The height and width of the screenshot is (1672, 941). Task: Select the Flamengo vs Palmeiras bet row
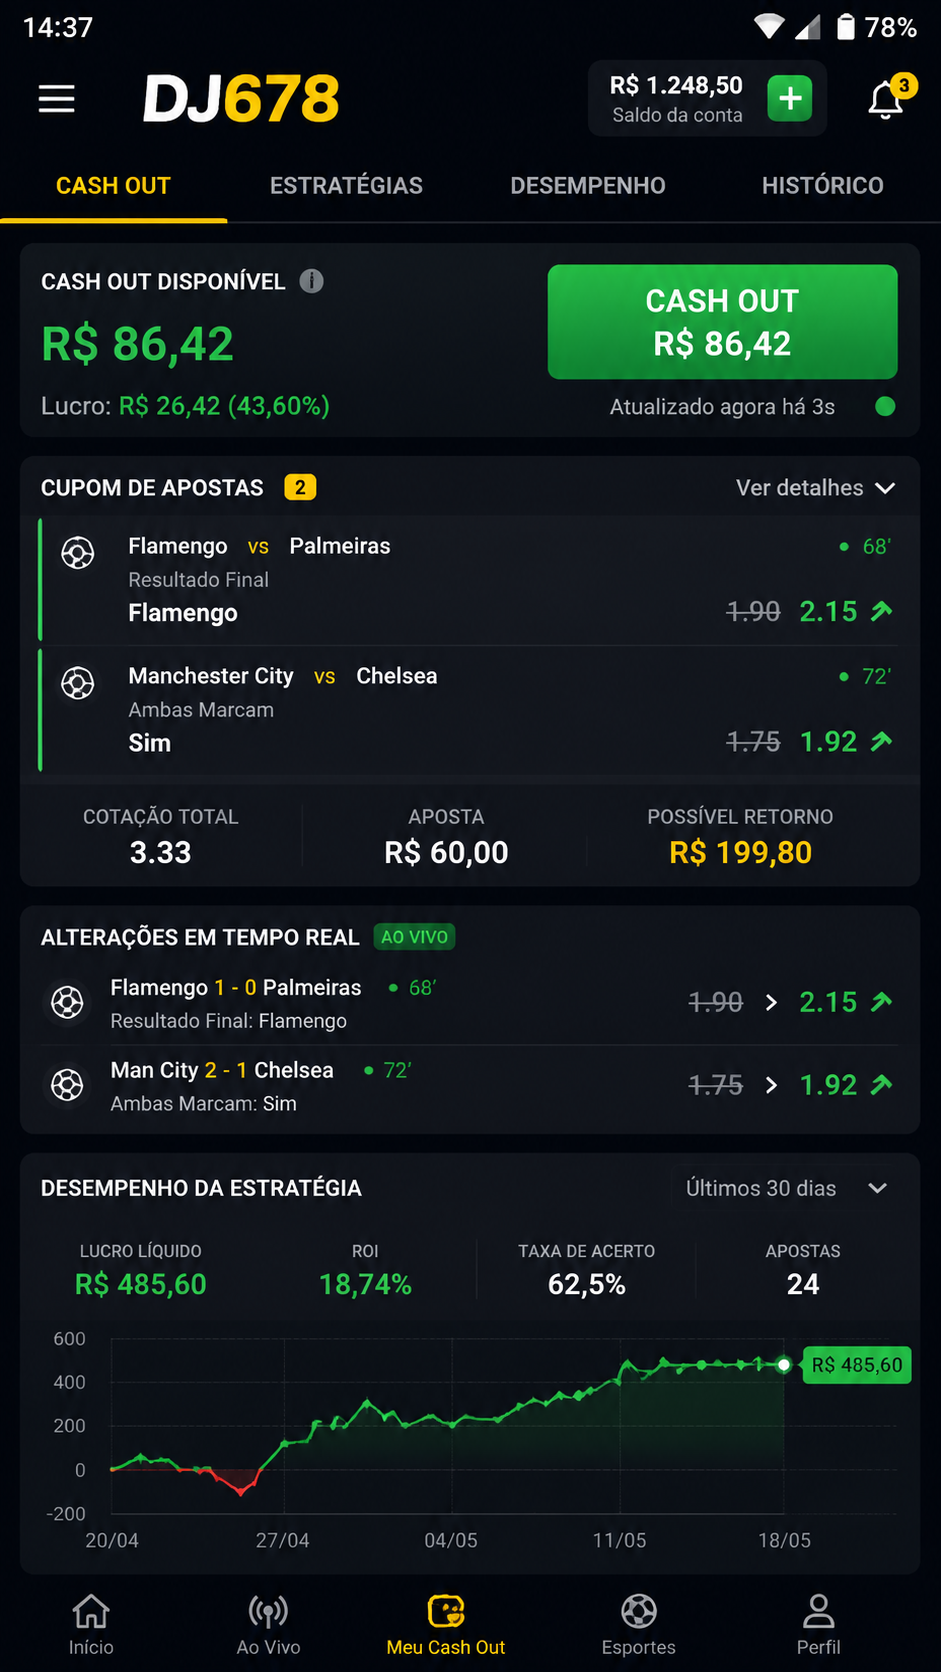(468, 580)
